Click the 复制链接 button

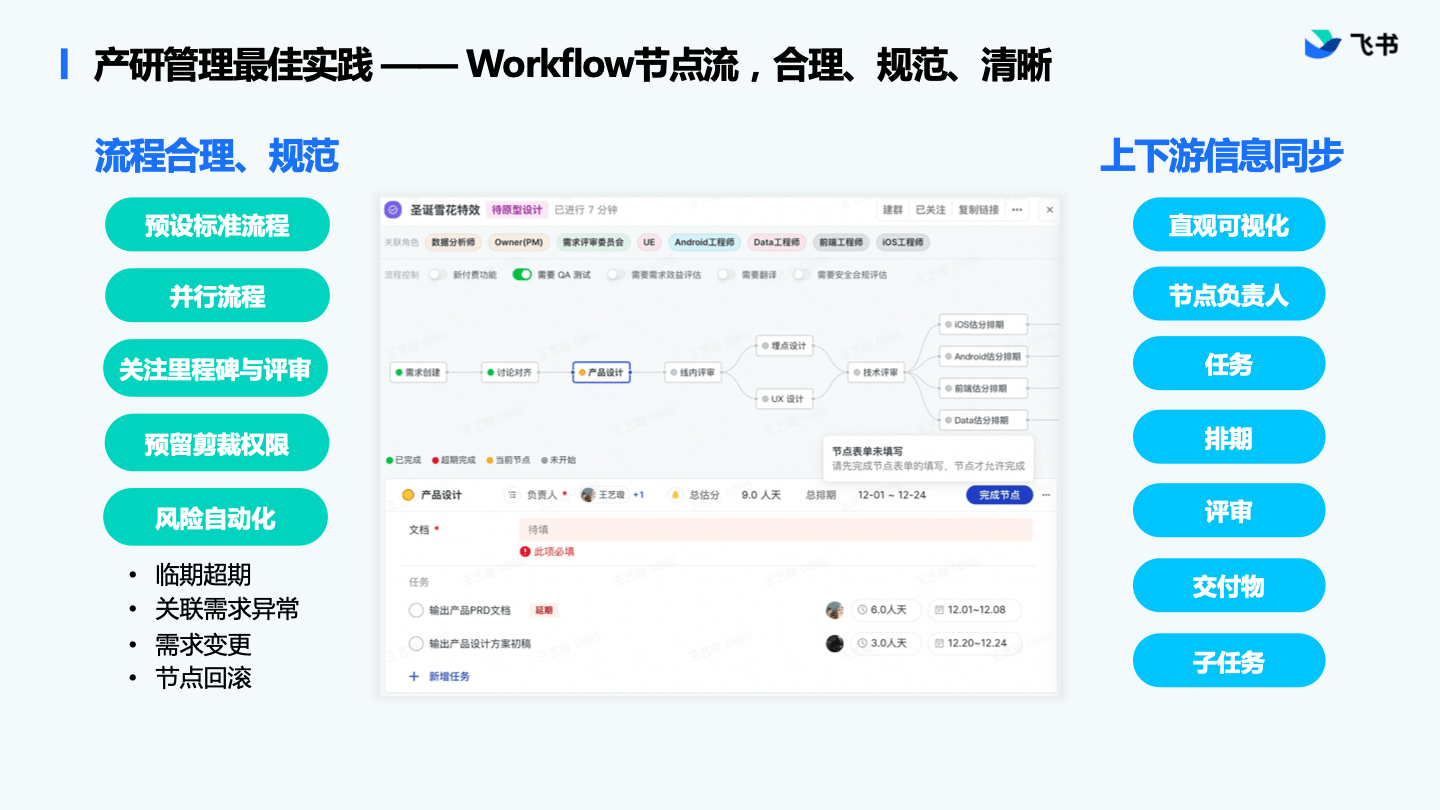click(x=978, y=210)
